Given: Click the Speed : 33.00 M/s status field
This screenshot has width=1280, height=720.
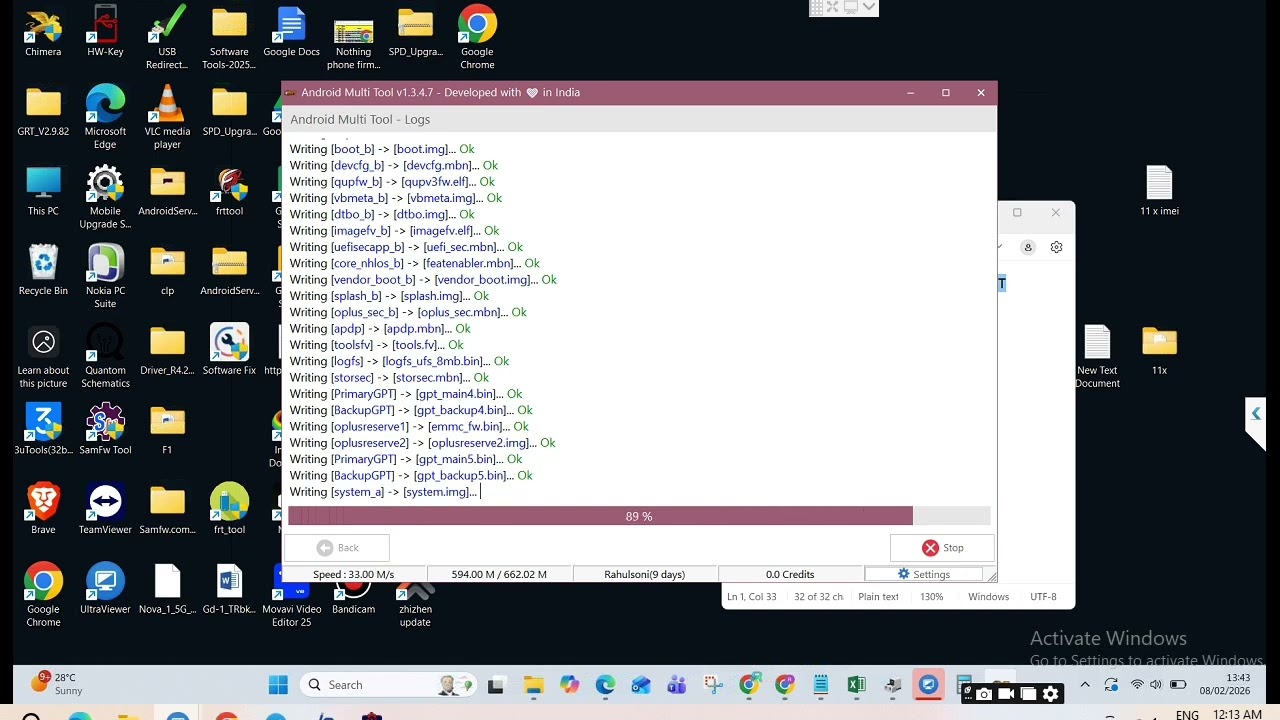Looking at the screenshot, I should (354, 574).
